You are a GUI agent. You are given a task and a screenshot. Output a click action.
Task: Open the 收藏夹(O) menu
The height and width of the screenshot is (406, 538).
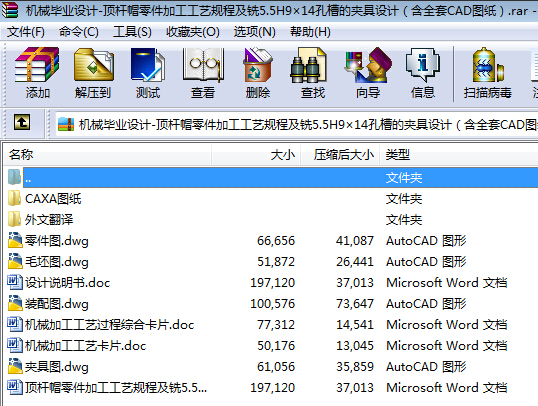pyautogui.click(x=193, y=32)
